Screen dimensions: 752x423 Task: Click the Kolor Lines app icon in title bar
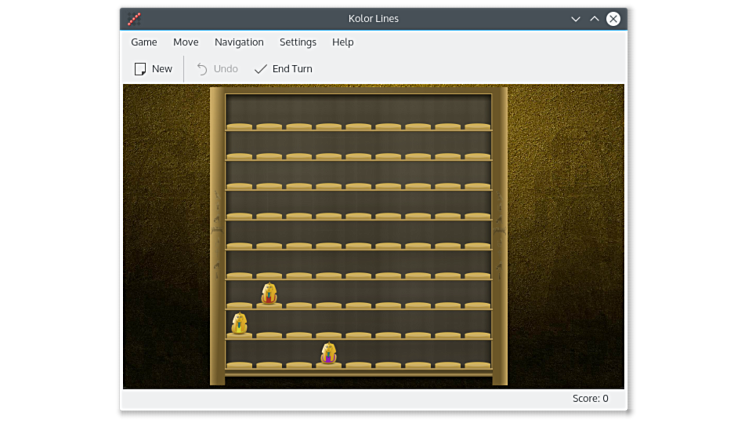tap(134, 19)
